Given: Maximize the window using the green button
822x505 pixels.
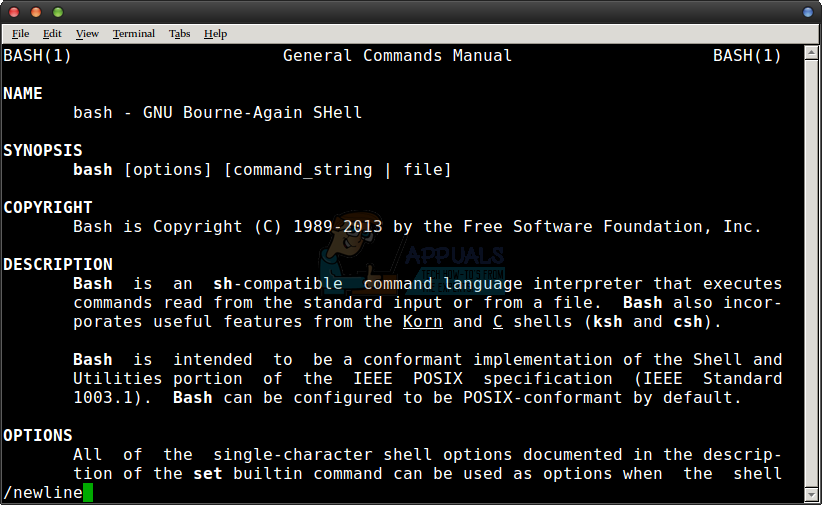Looking at the screenshot, I should pos(57,12).
